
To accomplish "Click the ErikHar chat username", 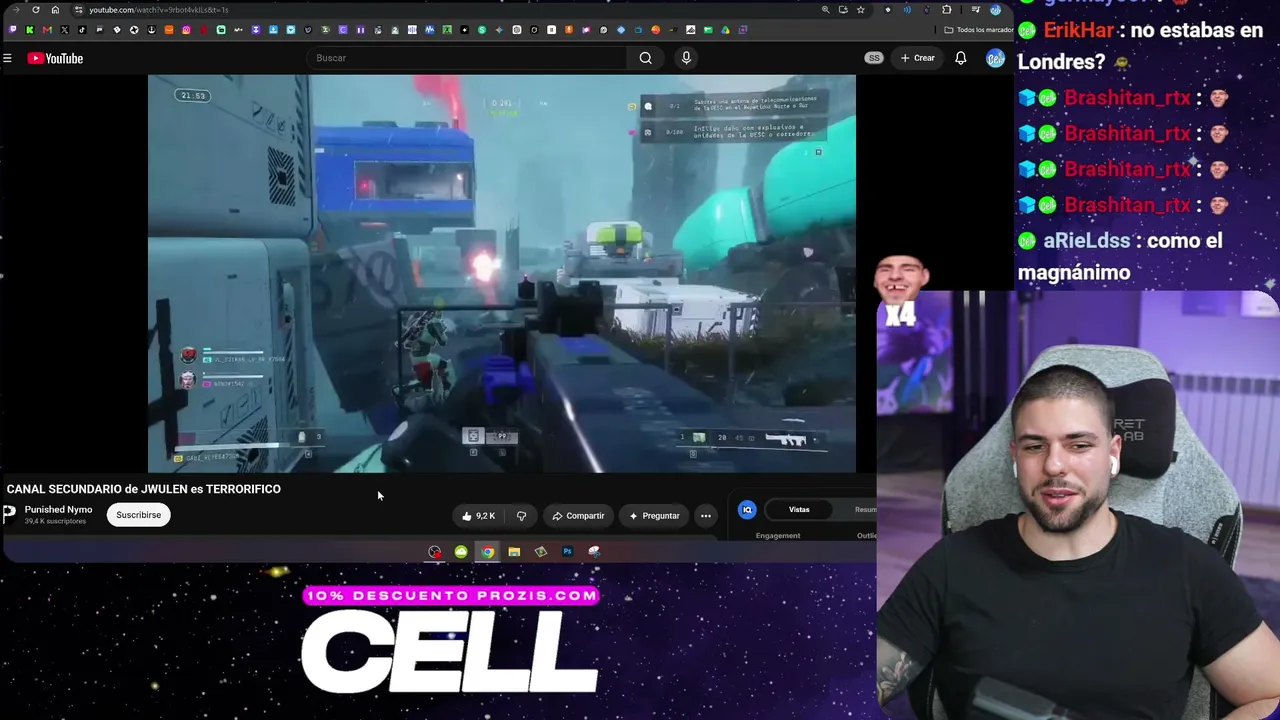I will coord(1078,30).
